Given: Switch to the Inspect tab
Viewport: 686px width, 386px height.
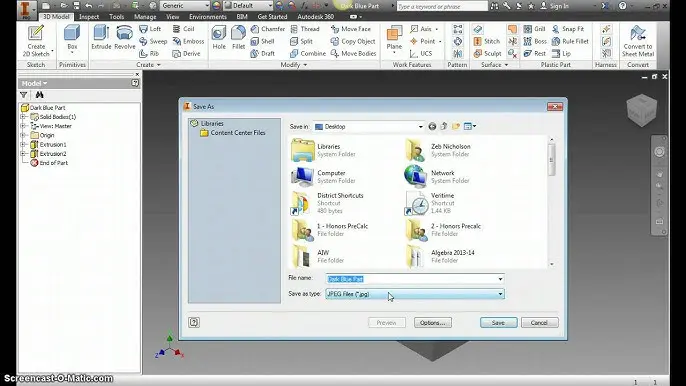Looking at the screenshot, I should click(x=89, y=17).
